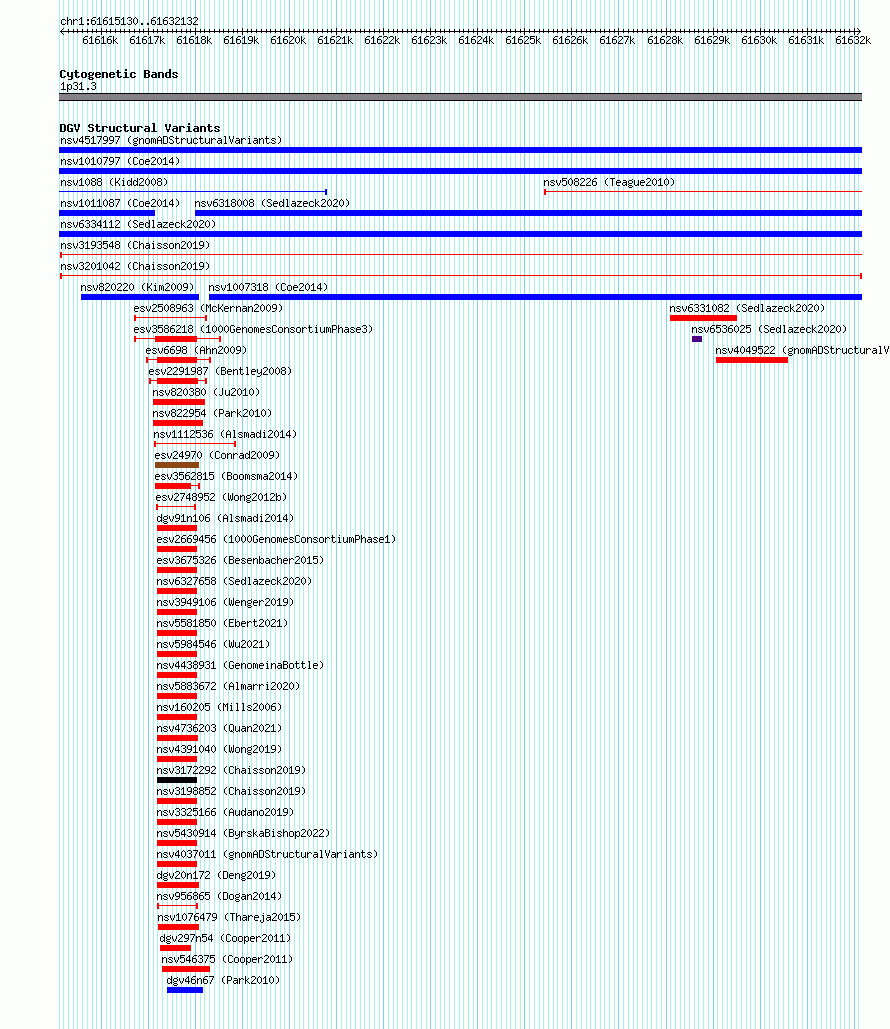Click the chr1:61615130..61632132 region label

tap(129, 22)
